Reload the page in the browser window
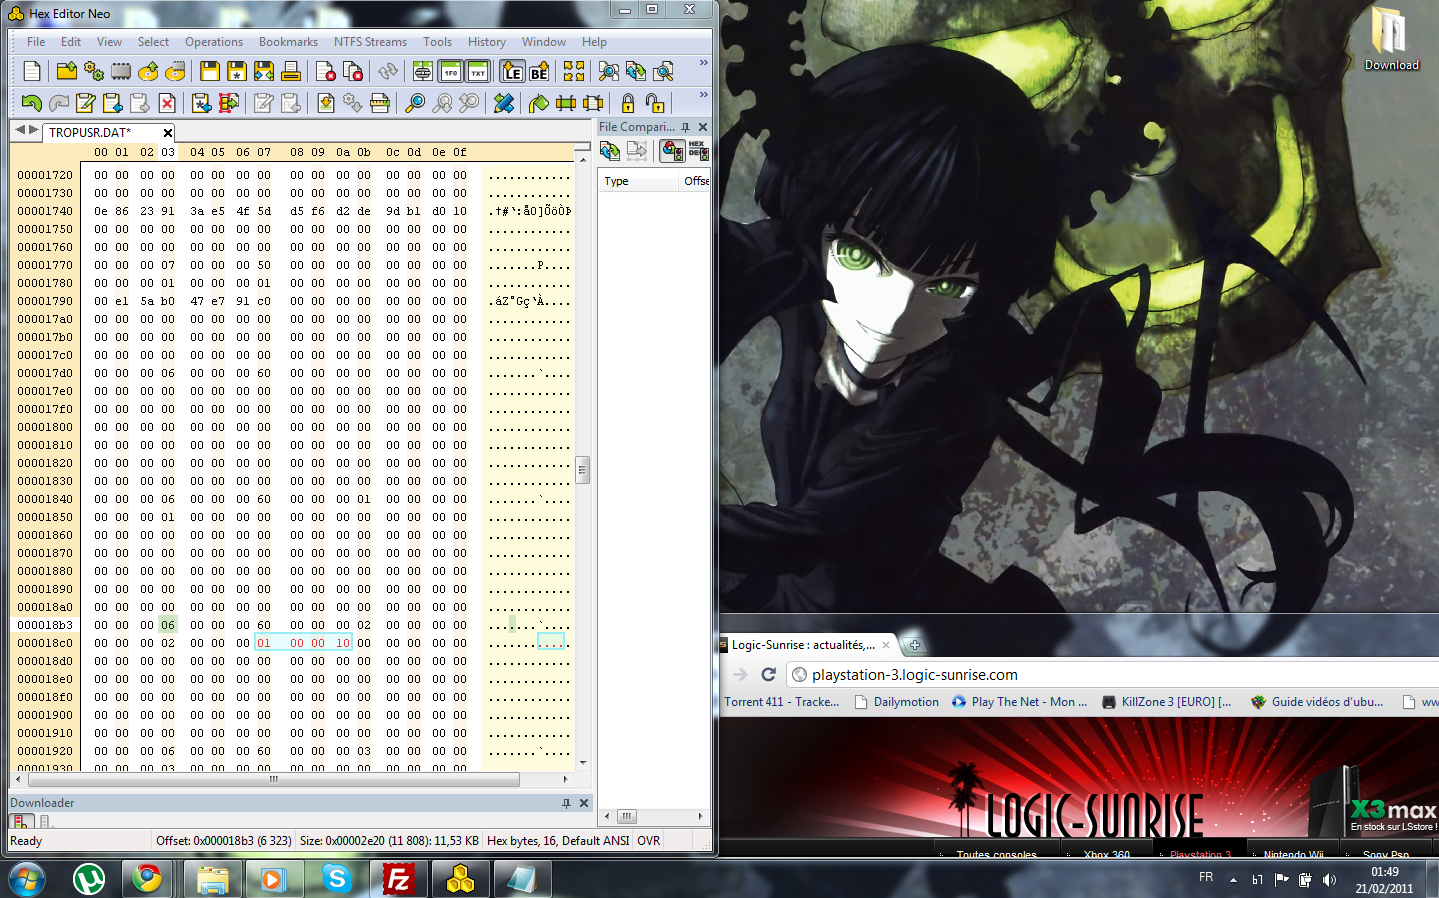This screenshot has width=1439, height=898. point(768,675)
